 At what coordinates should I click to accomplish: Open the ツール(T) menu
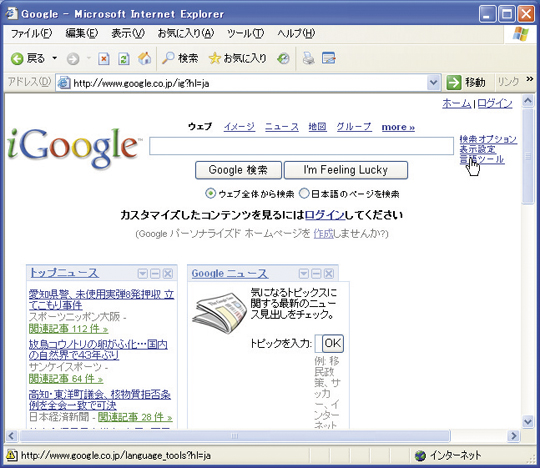(x=245, y=33)
